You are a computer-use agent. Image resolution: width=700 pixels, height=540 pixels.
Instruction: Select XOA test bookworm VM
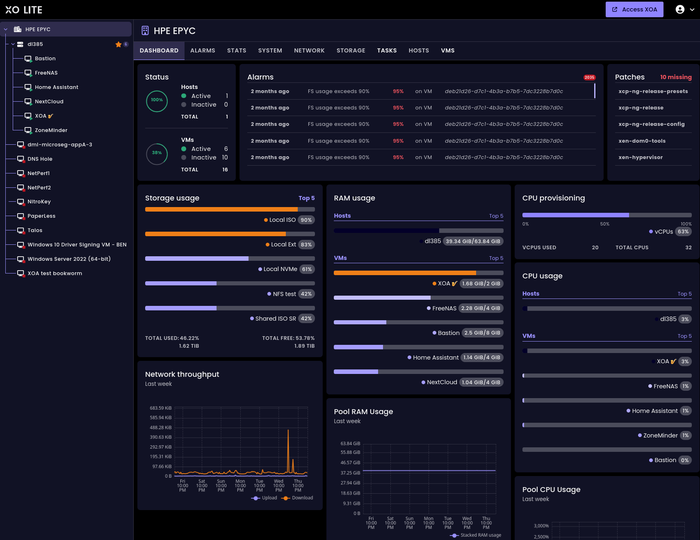pos(54,273)
